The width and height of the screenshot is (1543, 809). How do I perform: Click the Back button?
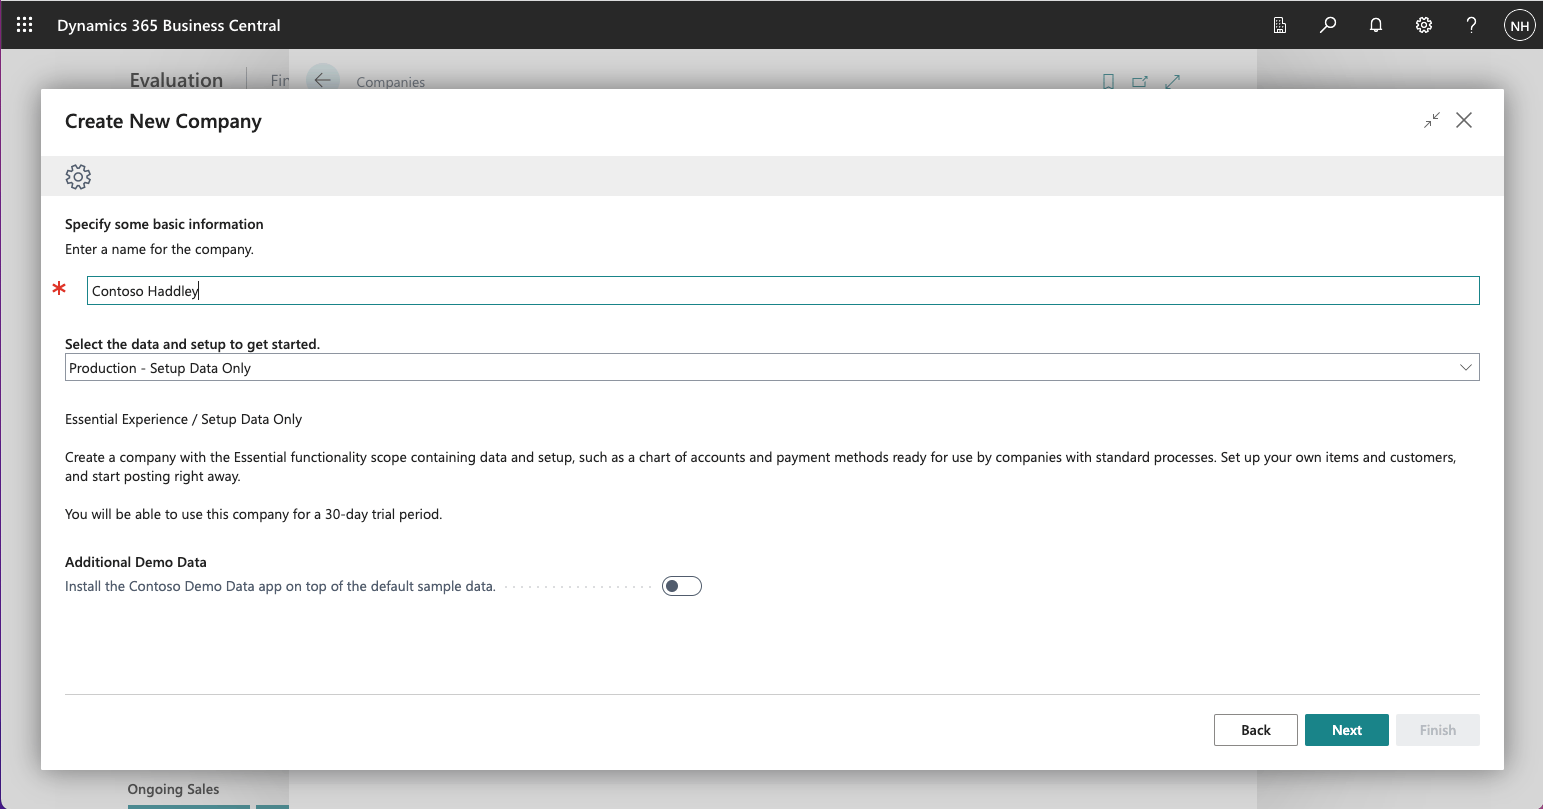click(x=1255, y=730)
